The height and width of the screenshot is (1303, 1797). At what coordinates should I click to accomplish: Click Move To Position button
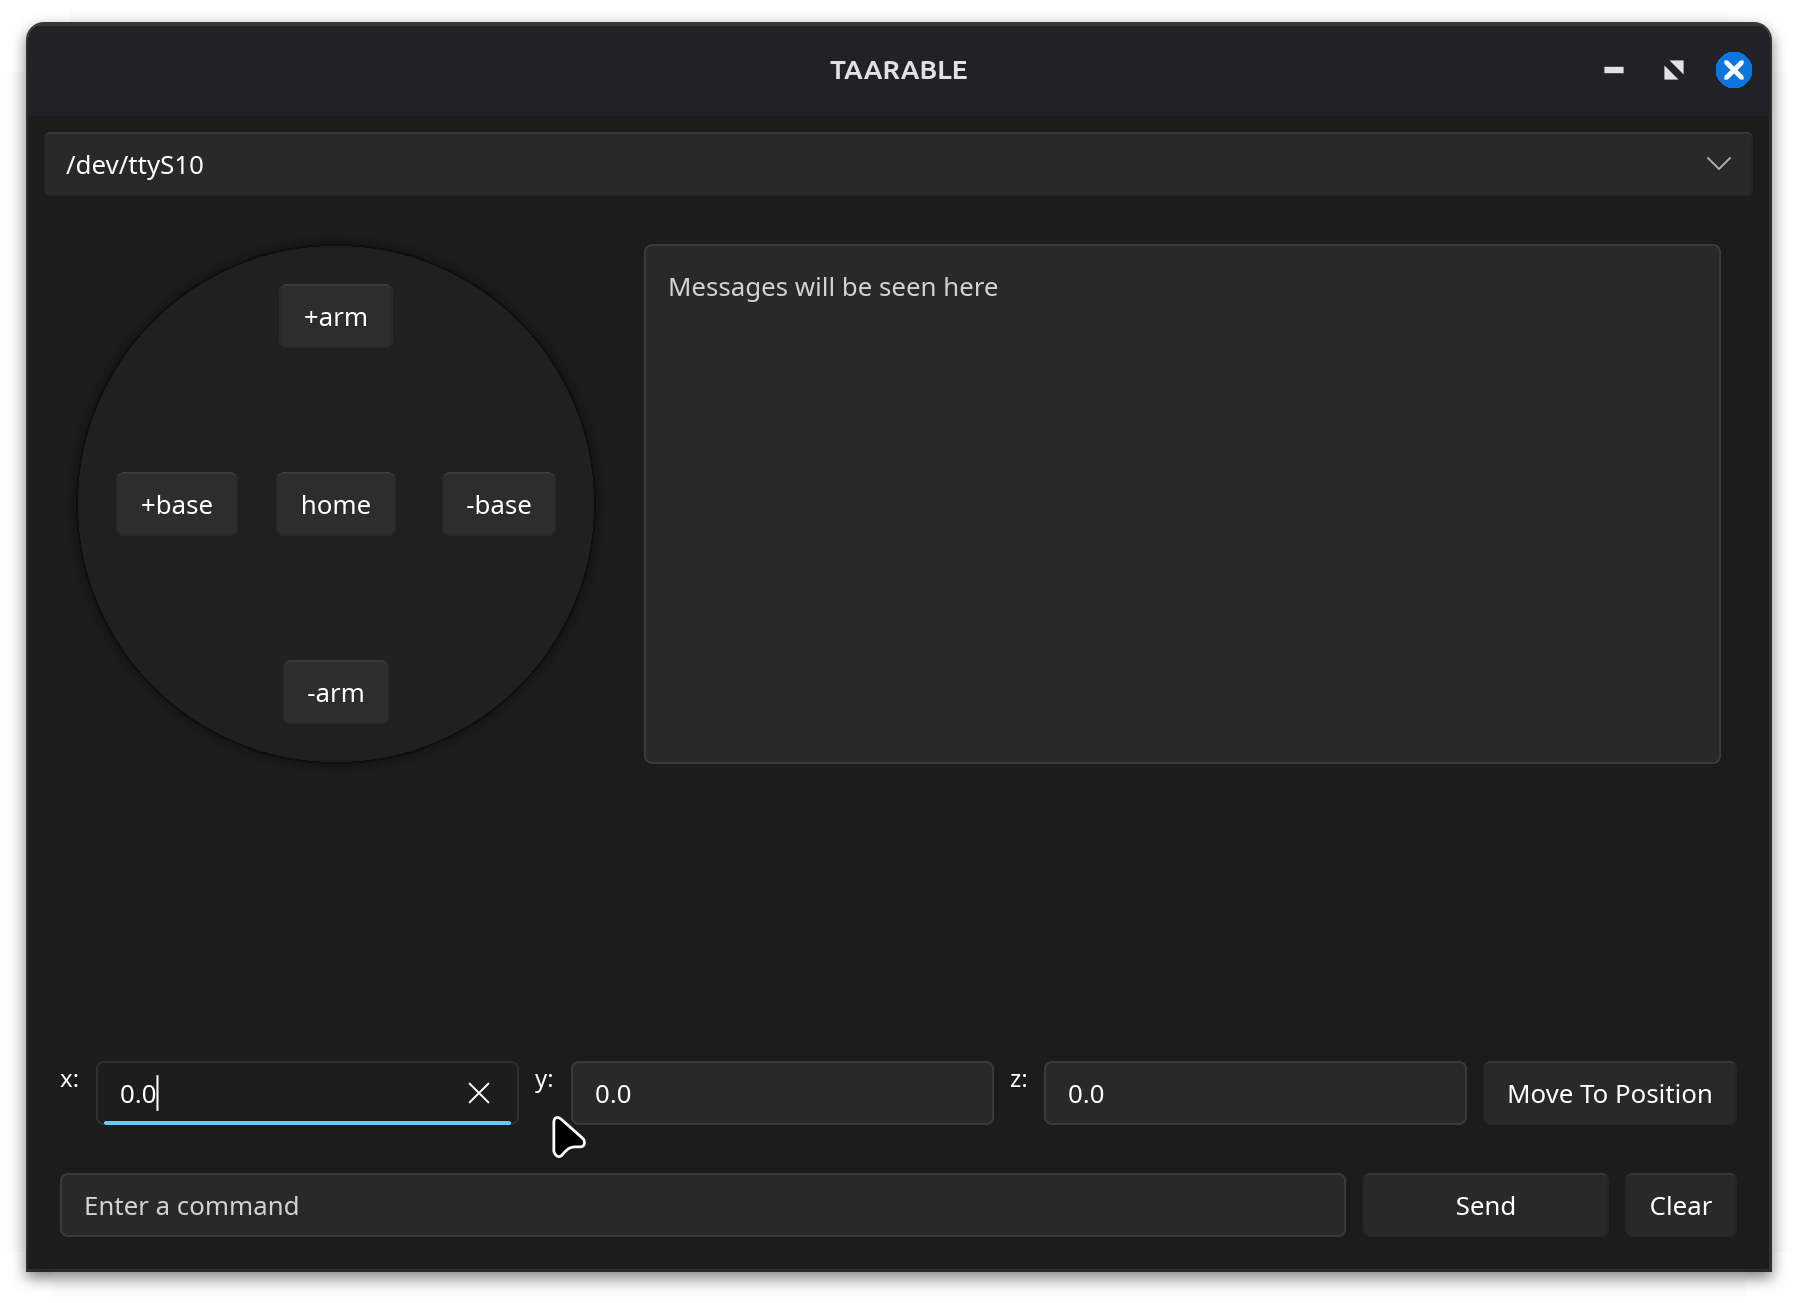click(1610, 1094)
